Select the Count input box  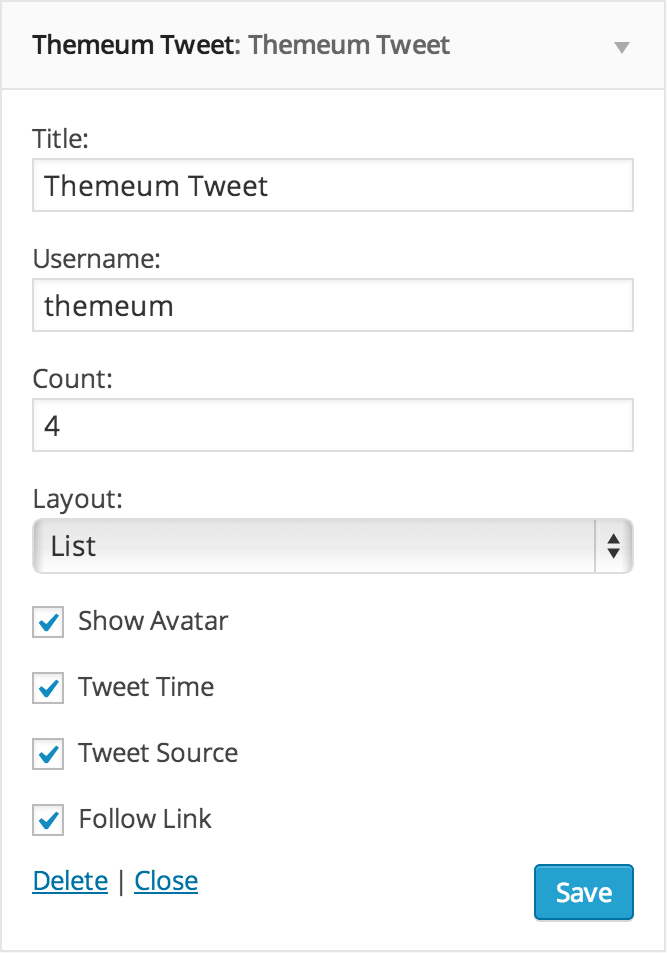333,425
